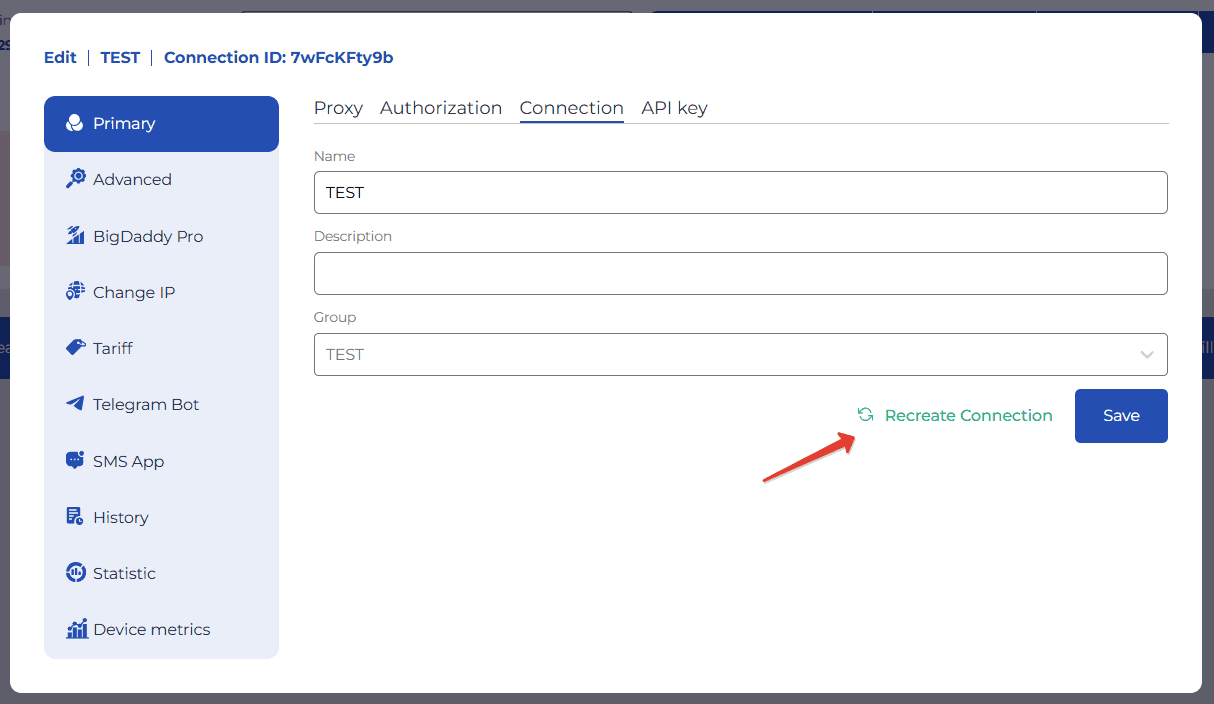This screenshot has height=704, width=1214.
Task: Click the Advanced settings icon
Action: click(76, 179)
